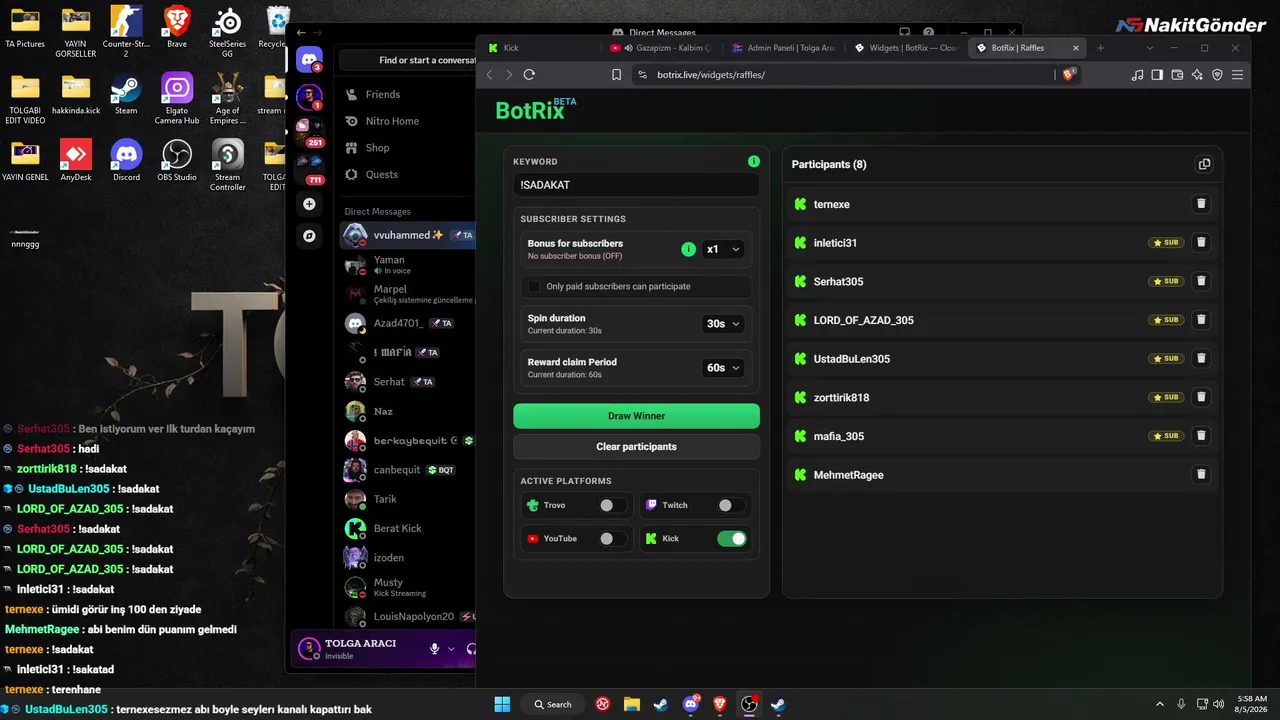Open Reward claim Period 60s dropdown
The height and width of the screenshot is (720, 1280).
[723, 368]
